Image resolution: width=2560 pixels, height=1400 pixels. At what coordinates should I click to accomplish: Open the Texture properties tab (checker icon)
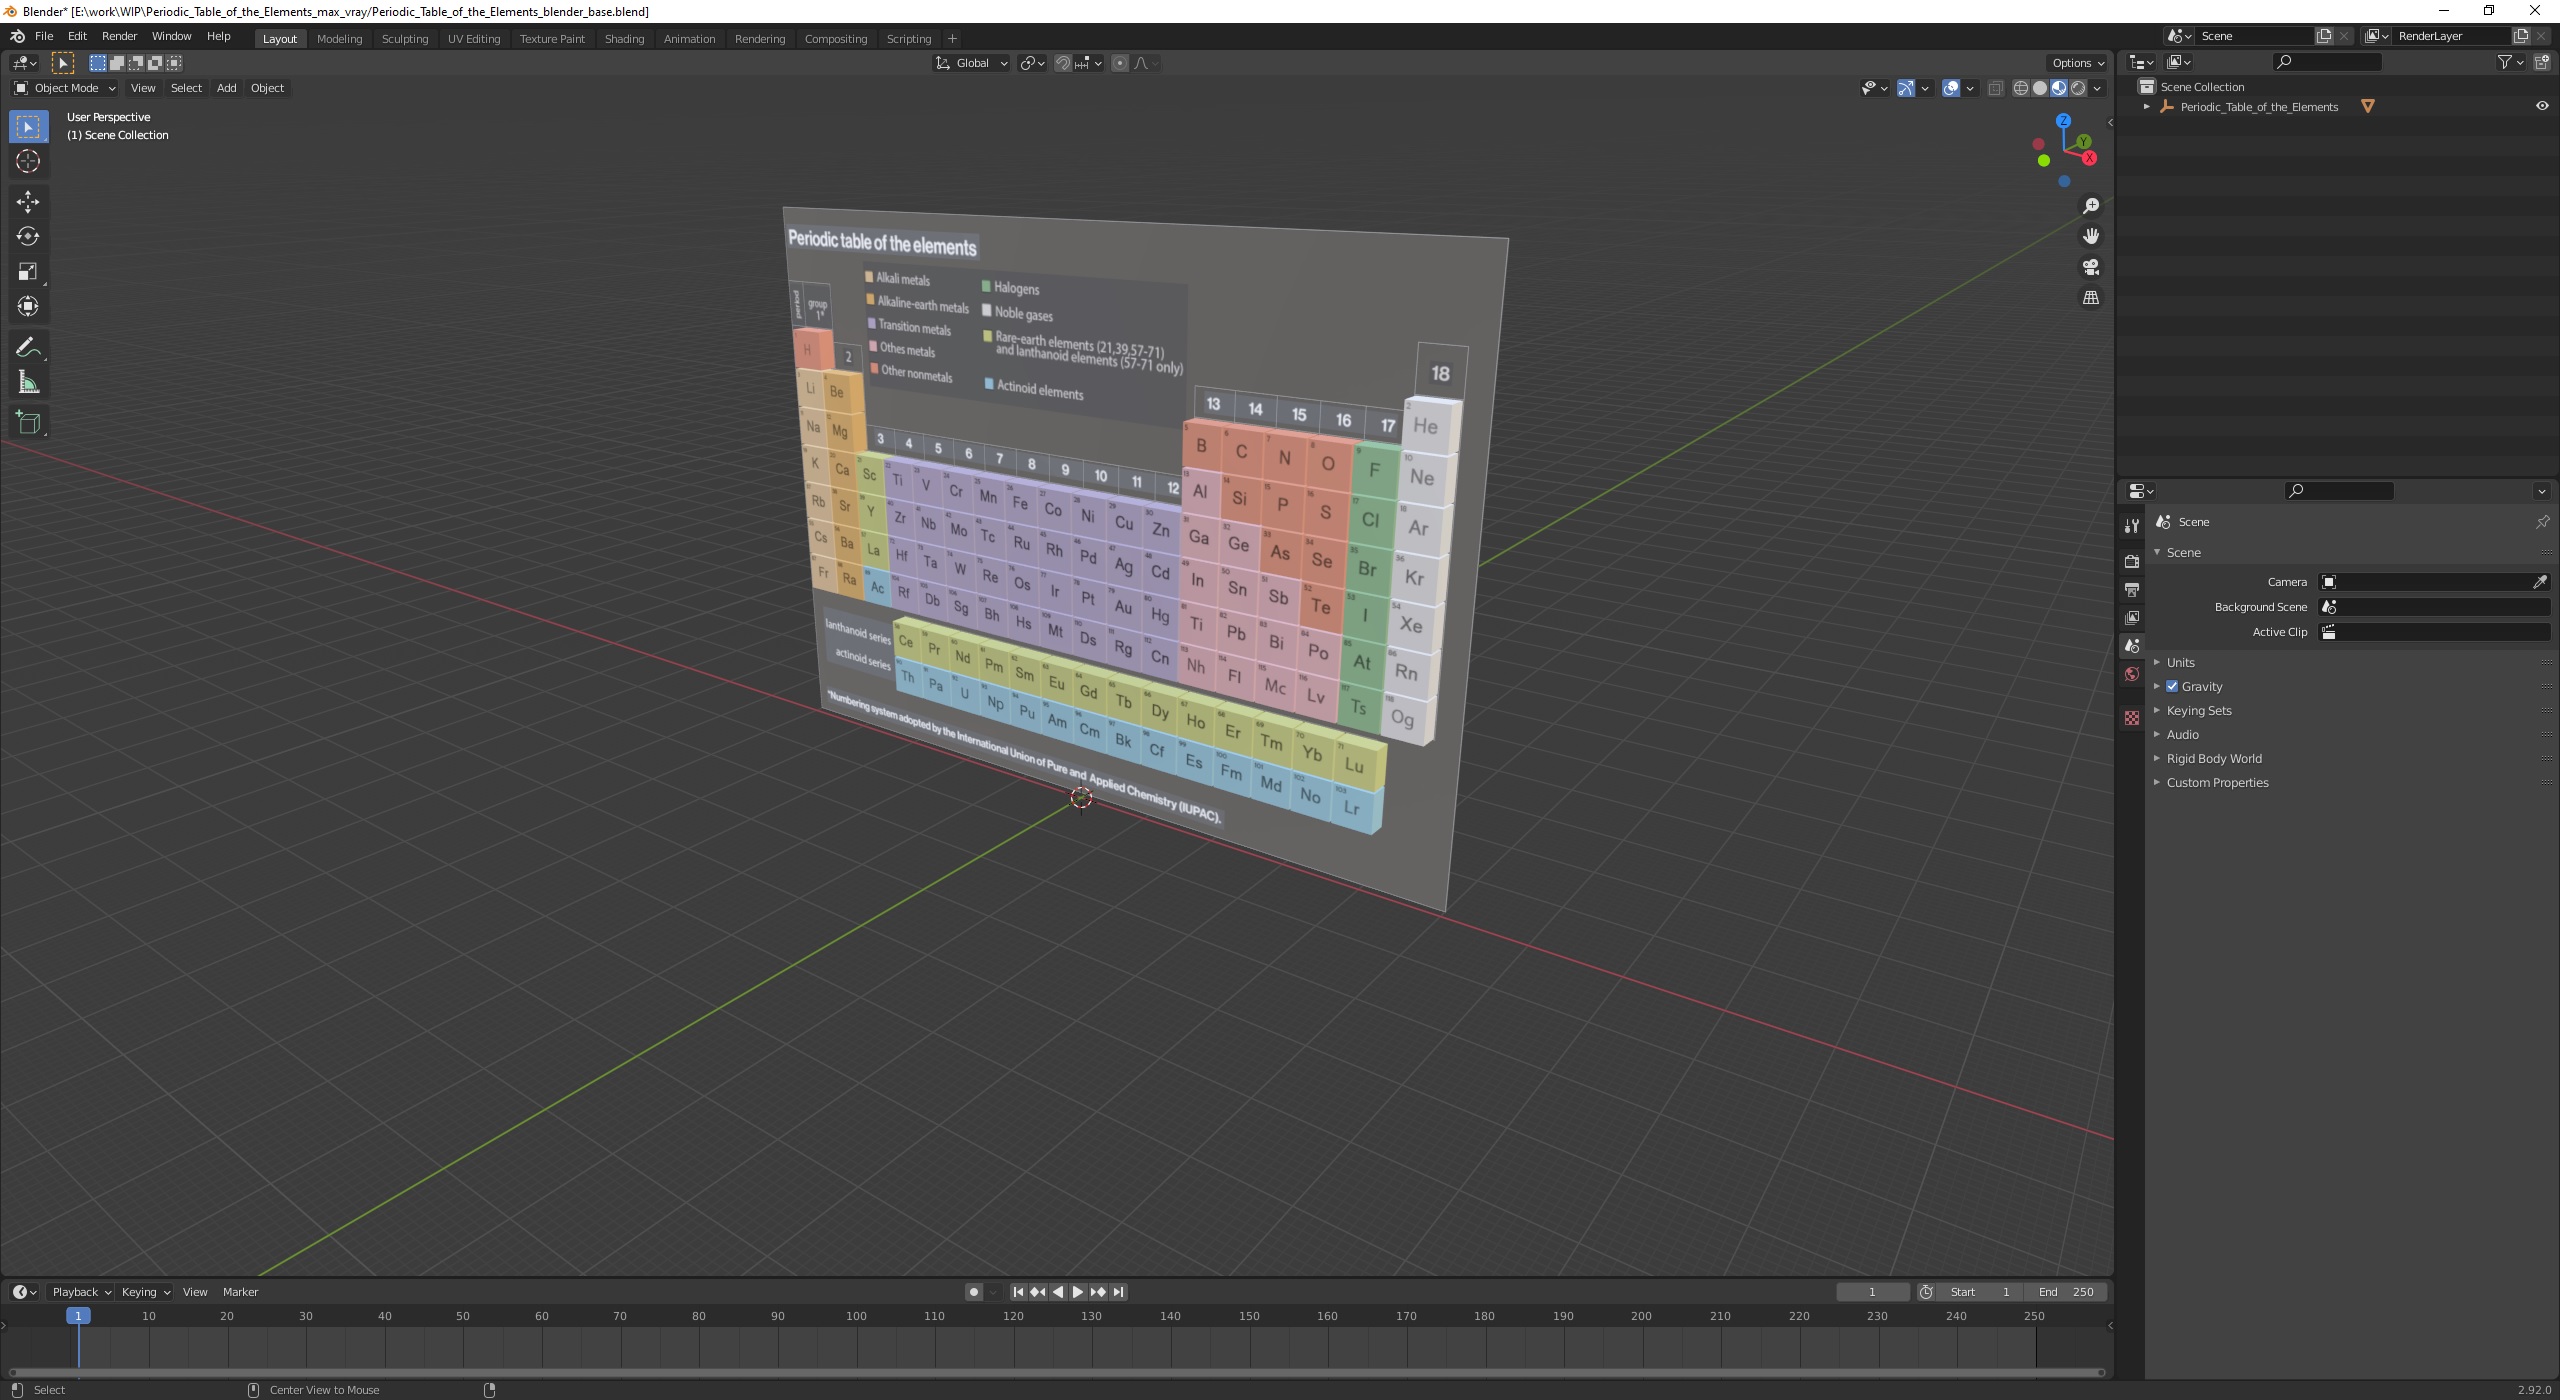coord(2132,718)
